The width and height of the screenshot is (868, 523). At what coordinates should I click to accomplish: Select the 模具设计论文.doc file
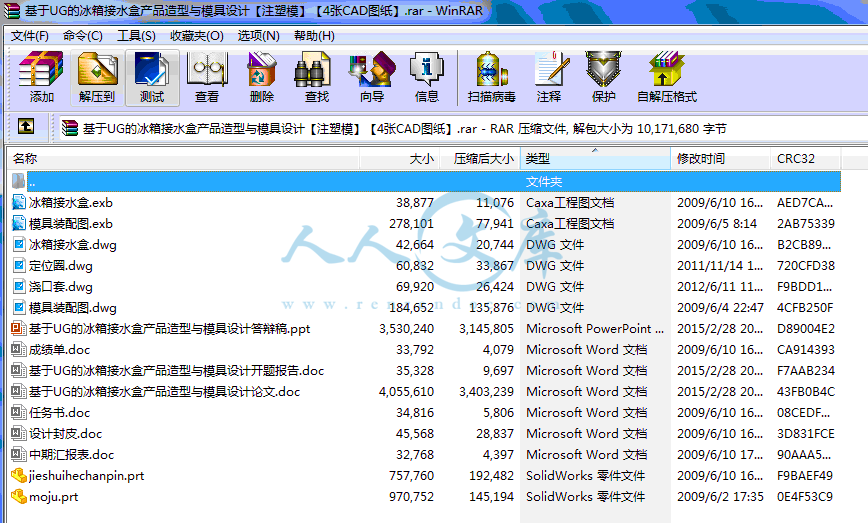[164, 392]
